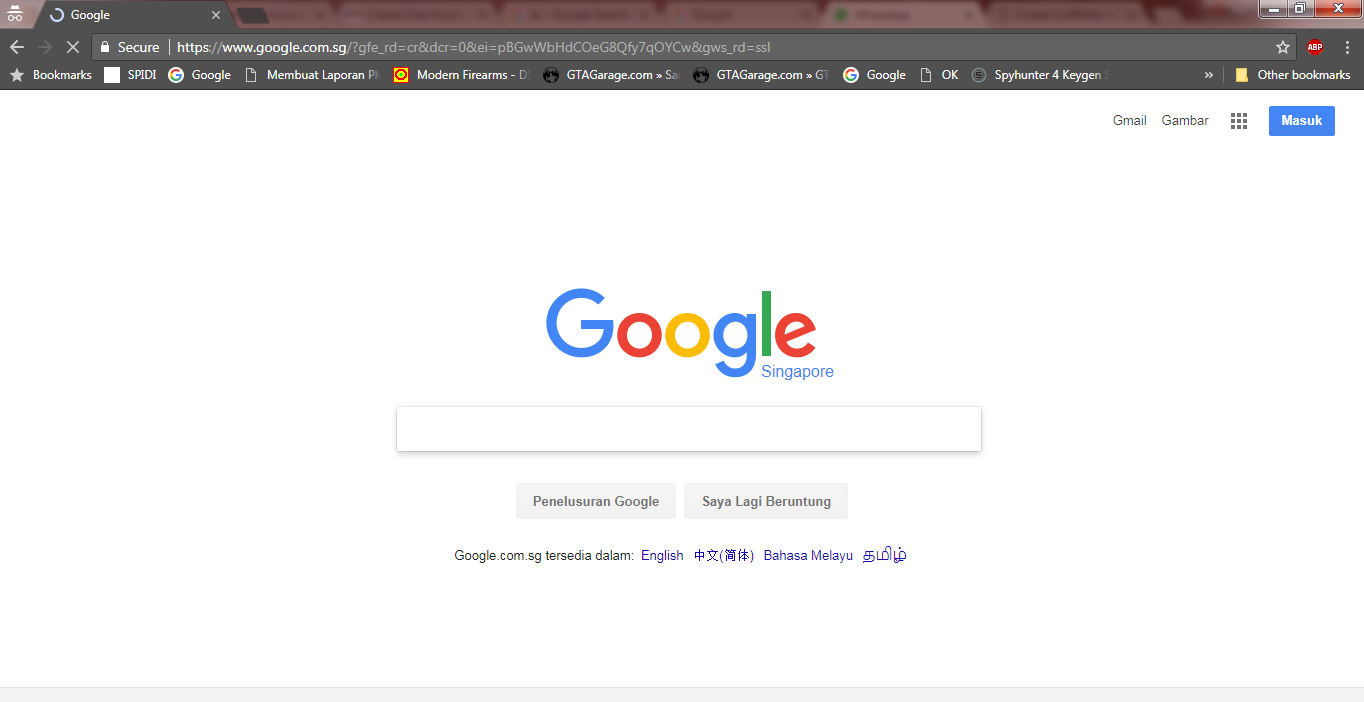Switch Google language to English
Screen dimensions: 1364x702
tap(662, 556)
